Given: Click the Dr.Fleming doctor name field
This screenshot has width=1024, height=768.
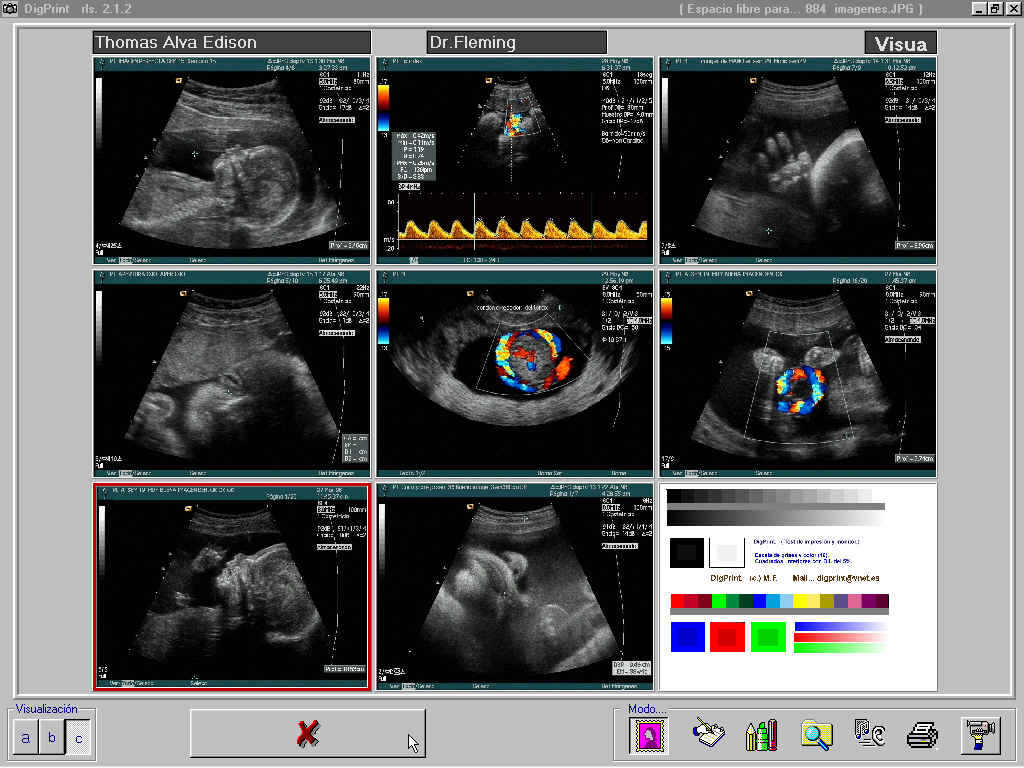Looking at the screenshot, I should click(517, 42).
